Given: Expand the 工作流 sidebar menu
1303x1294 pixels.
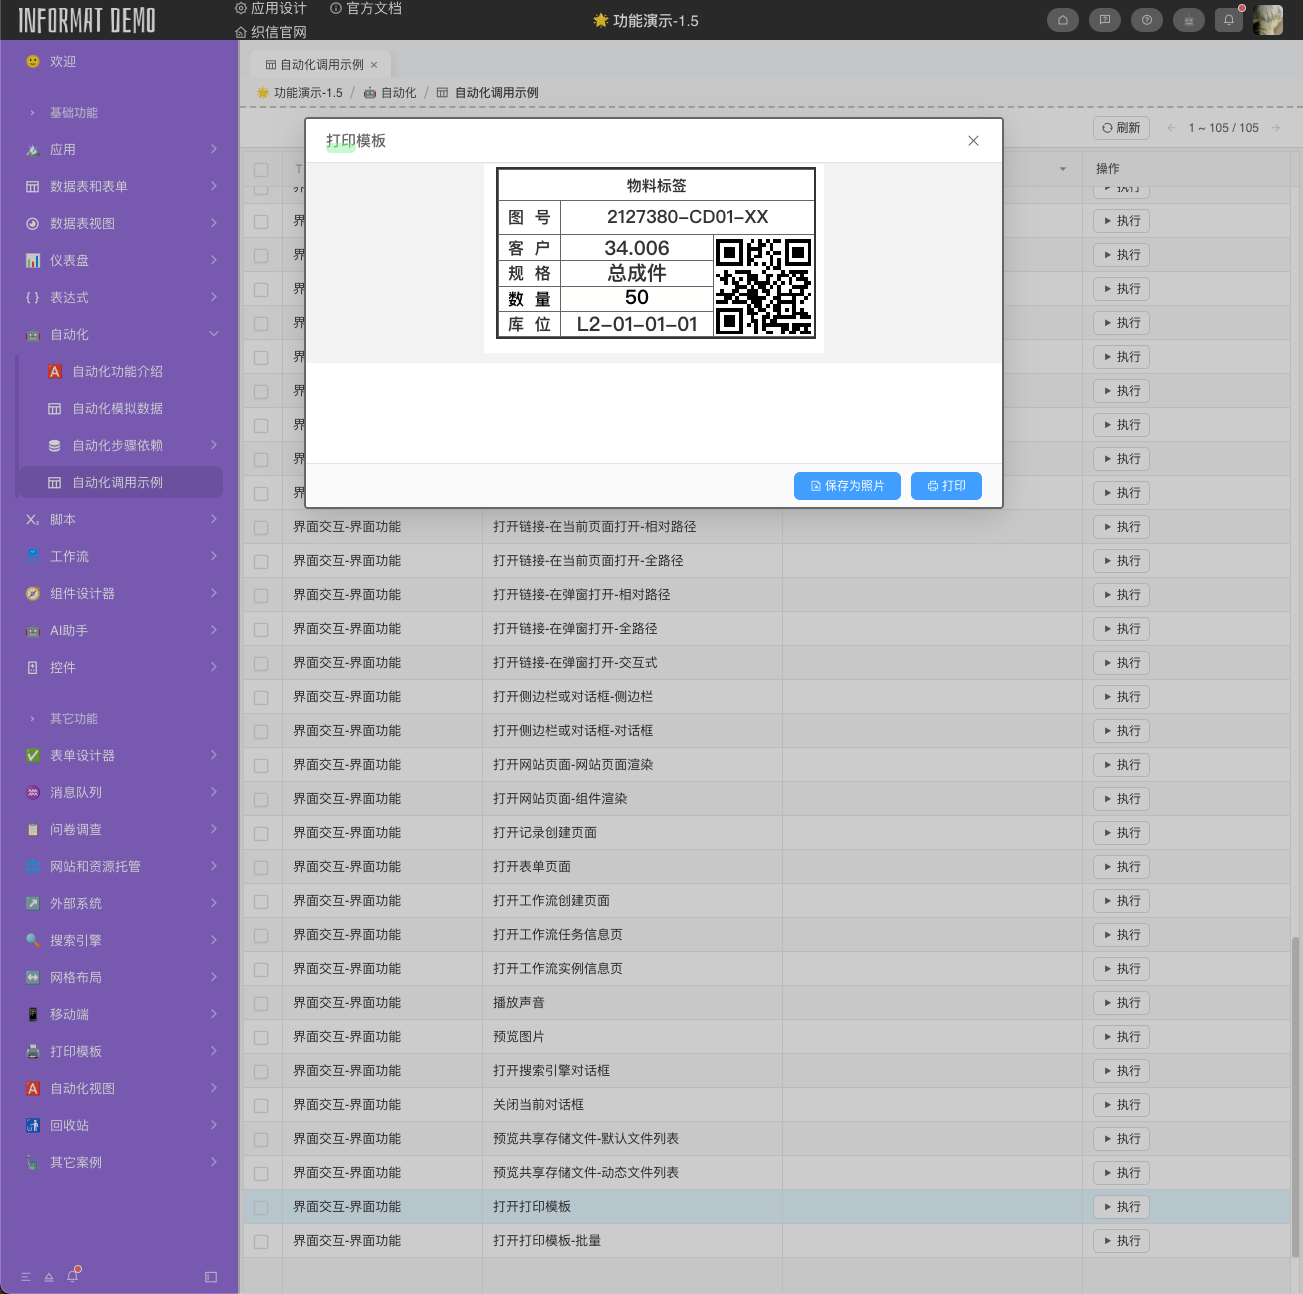Looking at the screenshot, I should [x=120, y=557].
